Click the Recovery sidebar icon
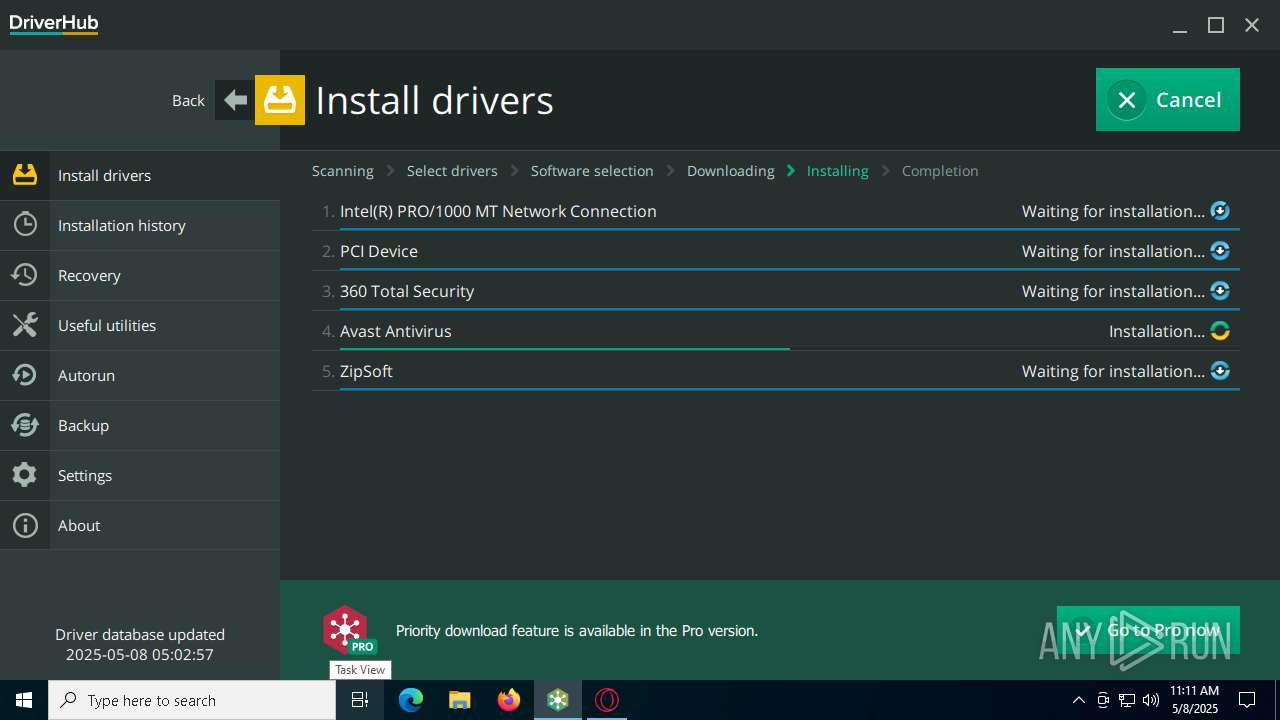The width and height of the screenshot is (1280, 720). (x=25, y=275)
